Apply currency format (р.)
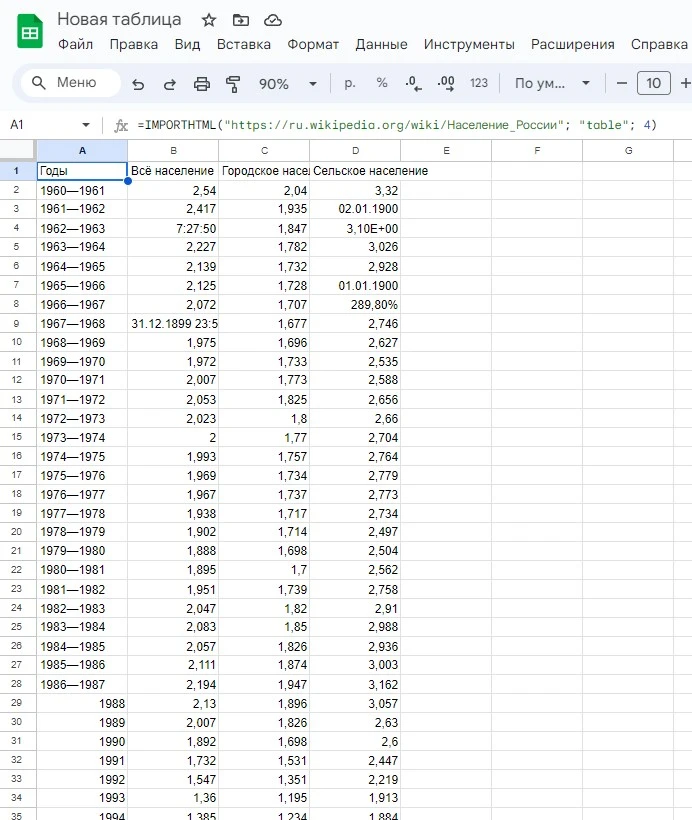The image size is (692, 820). pos(350,84)
